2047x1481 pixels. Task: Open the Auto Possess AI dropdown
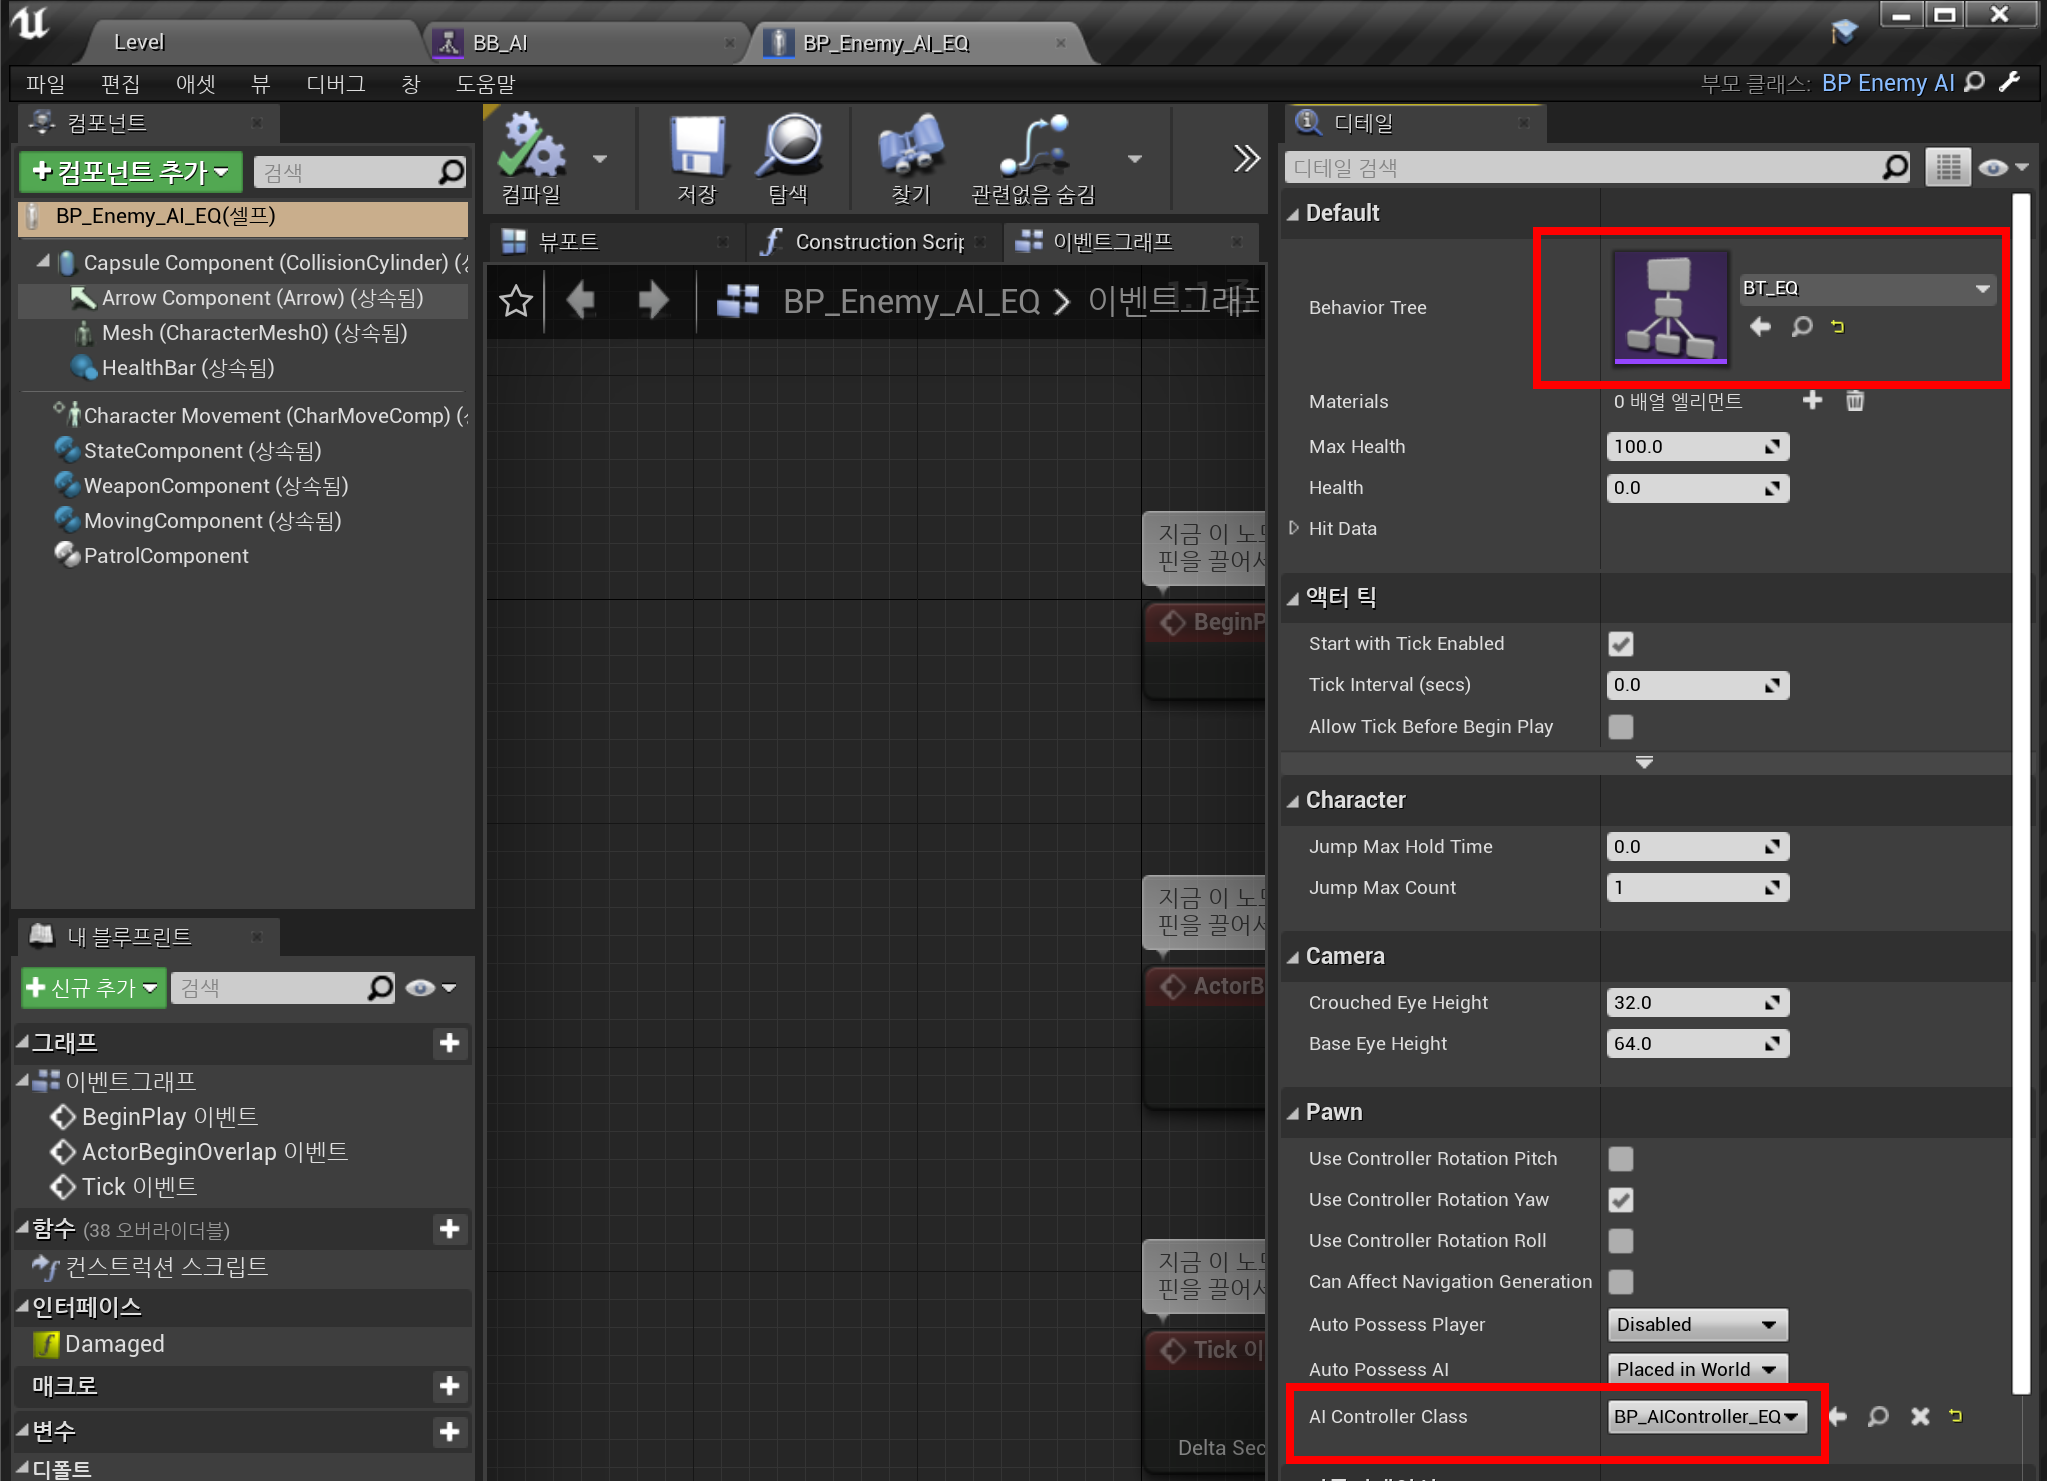(1696, 1369)
